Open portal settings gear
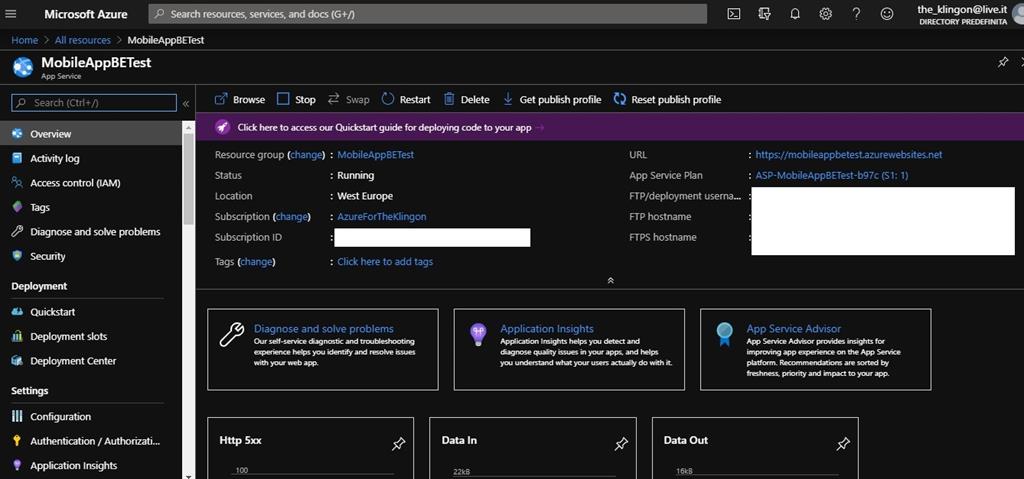 click(x=825, y=14)
